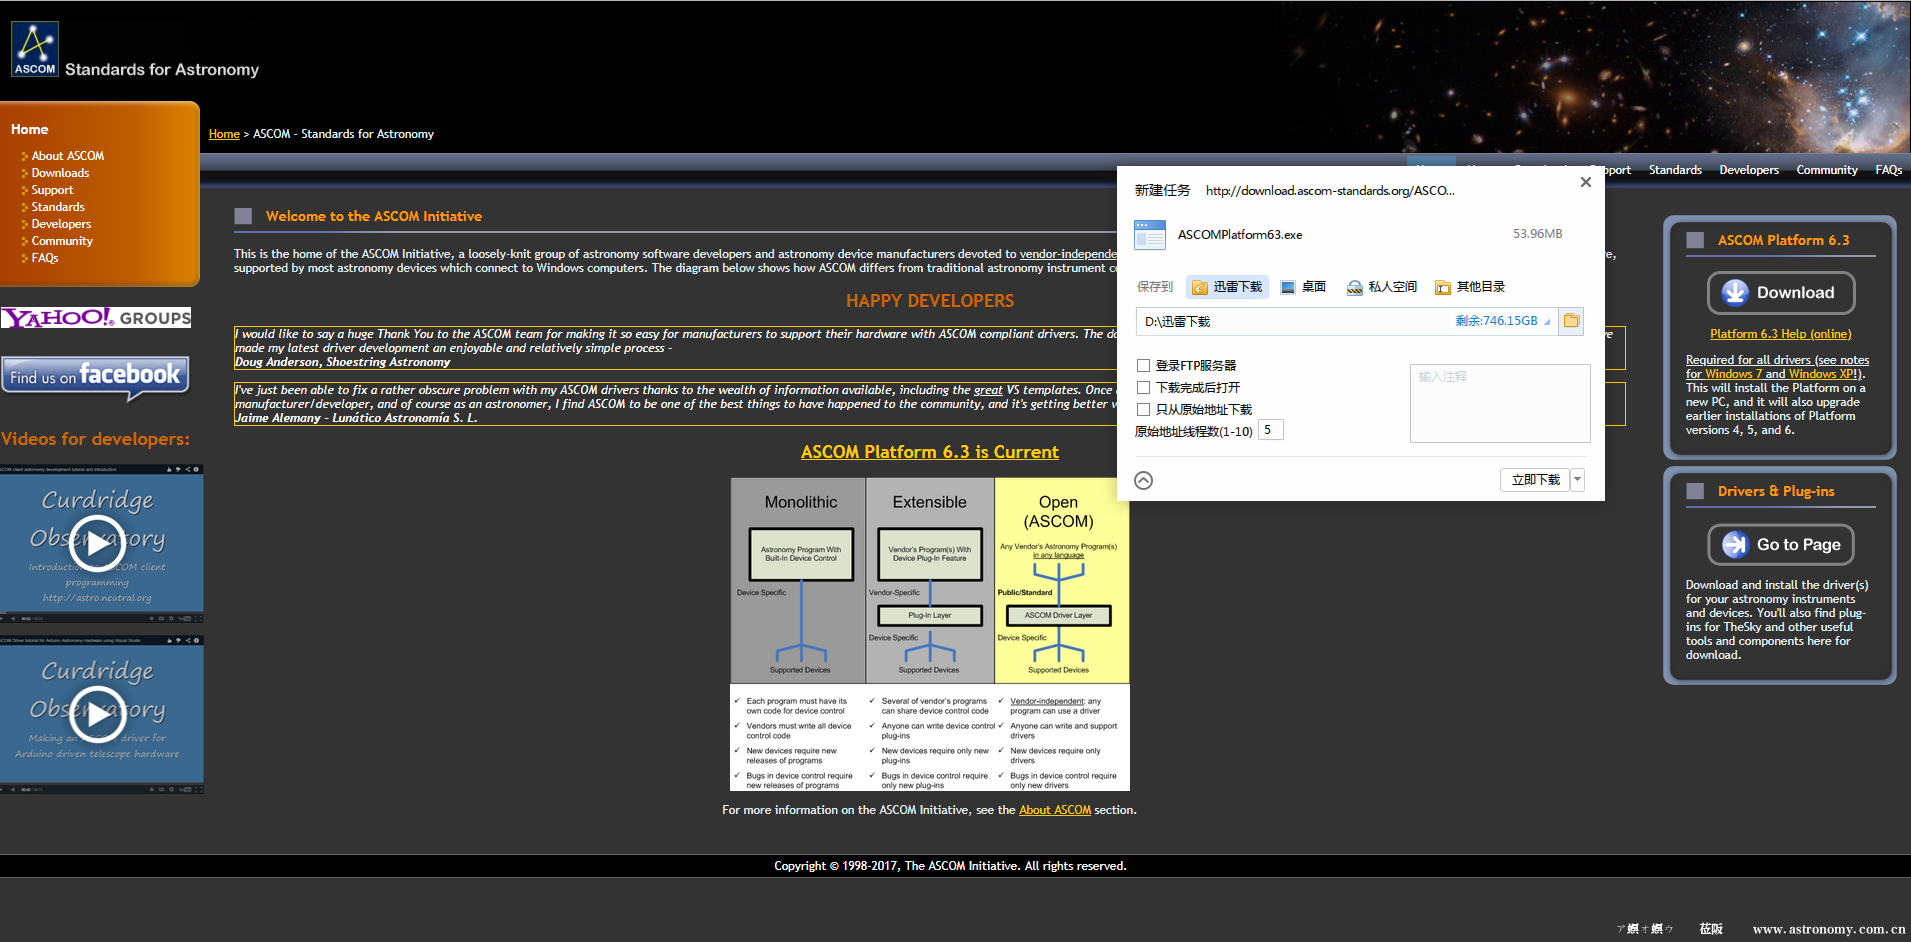Screen dimensions: 1911x942
Task: Select Standards in the top navigation bar
Action: 1675,170
